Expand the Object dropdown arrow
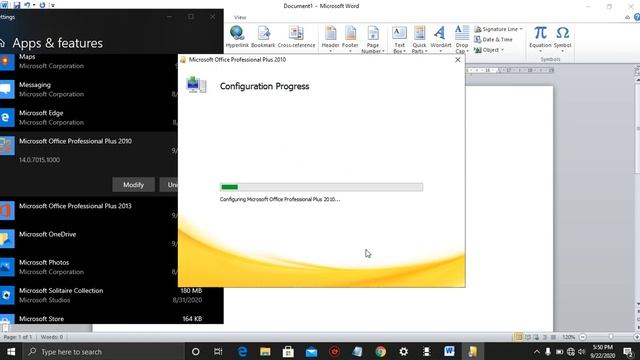640x360 pixels. pyautogui.click(x=502, y=50)
